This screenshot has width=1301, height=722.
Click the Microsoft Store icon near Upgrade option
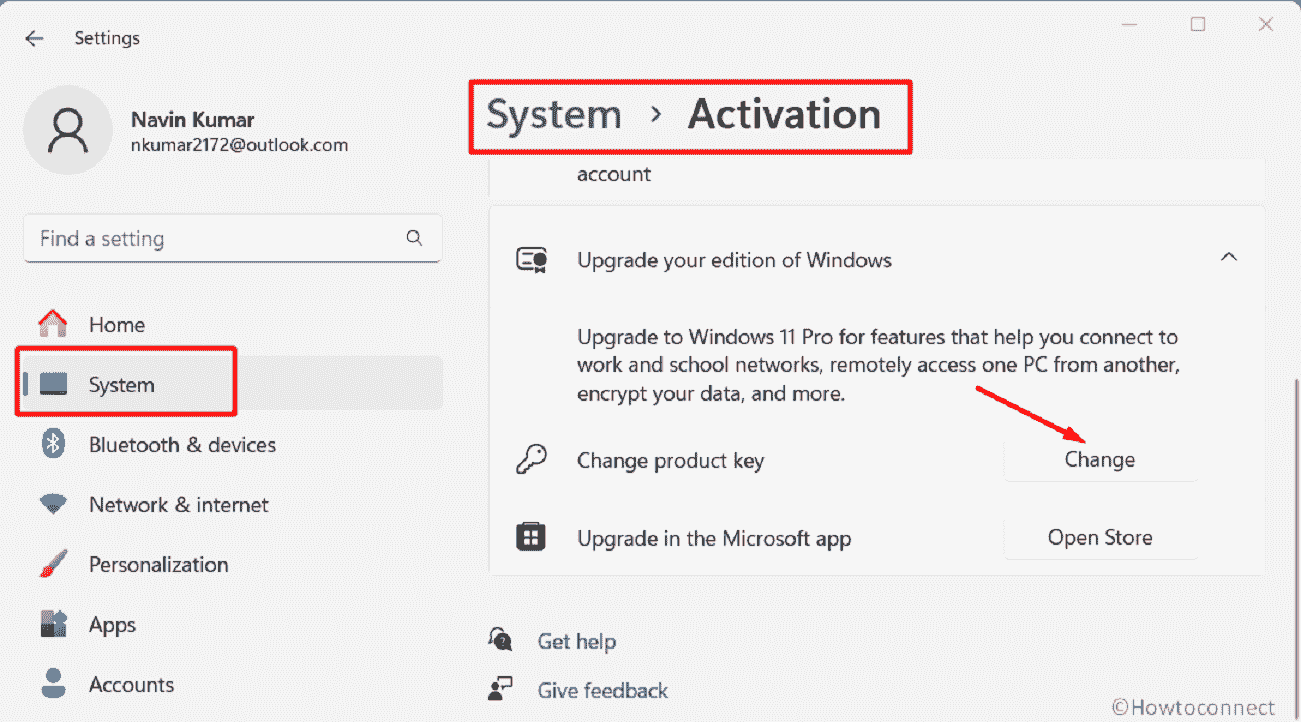point(530,537)
